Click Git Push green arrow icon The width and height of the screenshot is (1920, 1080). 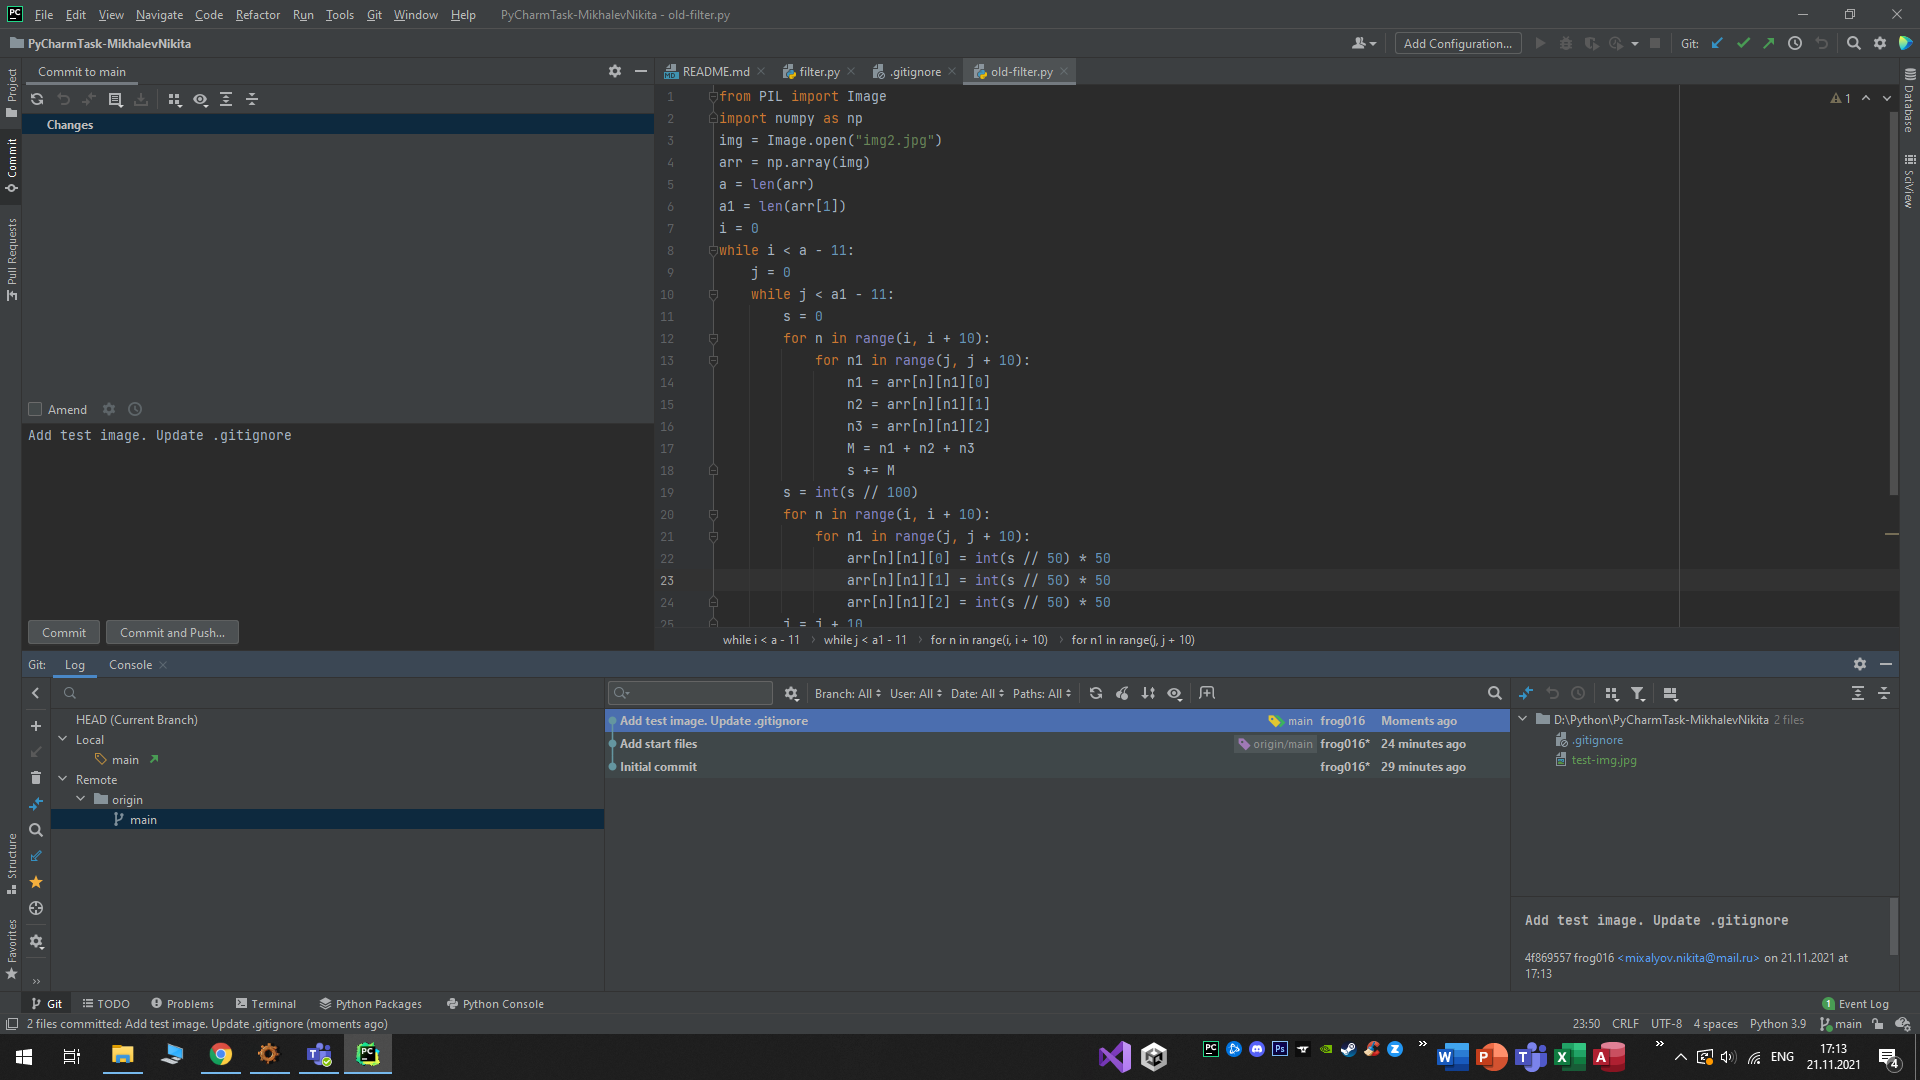point(1769,43)
